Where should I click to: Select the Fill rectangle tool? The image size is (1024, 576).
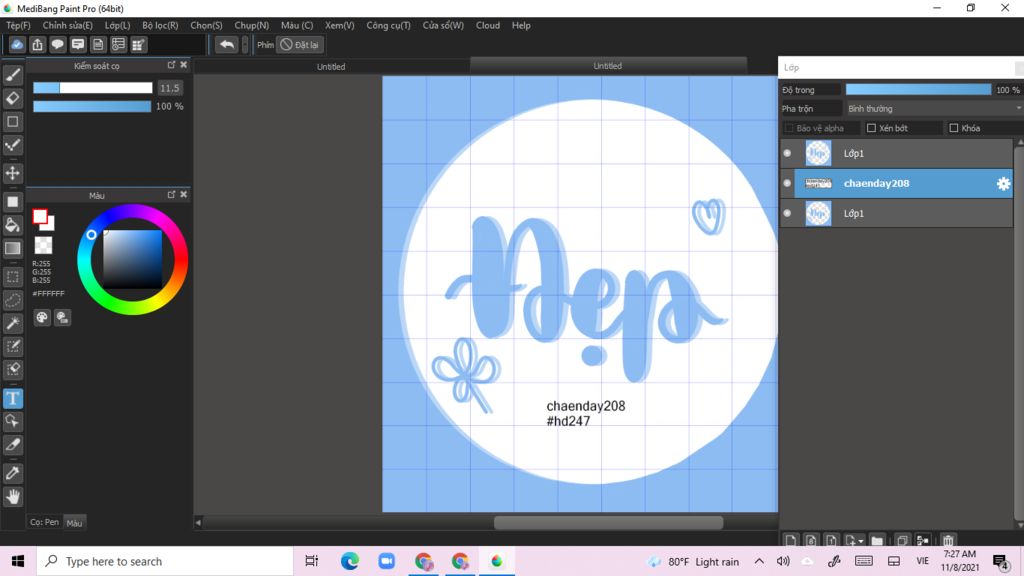[x=12, y=202]
